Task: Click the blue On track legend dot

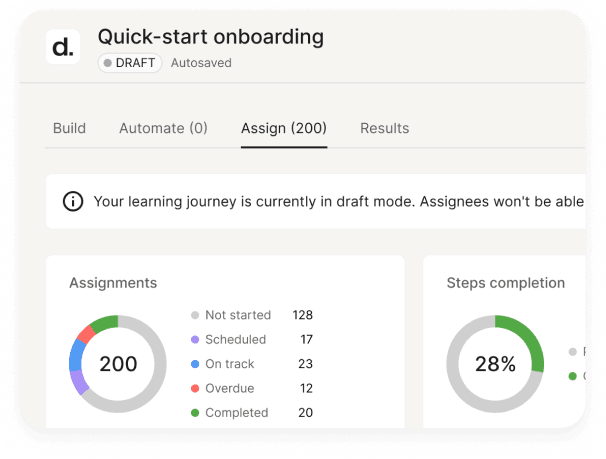Action: [194, 364]
